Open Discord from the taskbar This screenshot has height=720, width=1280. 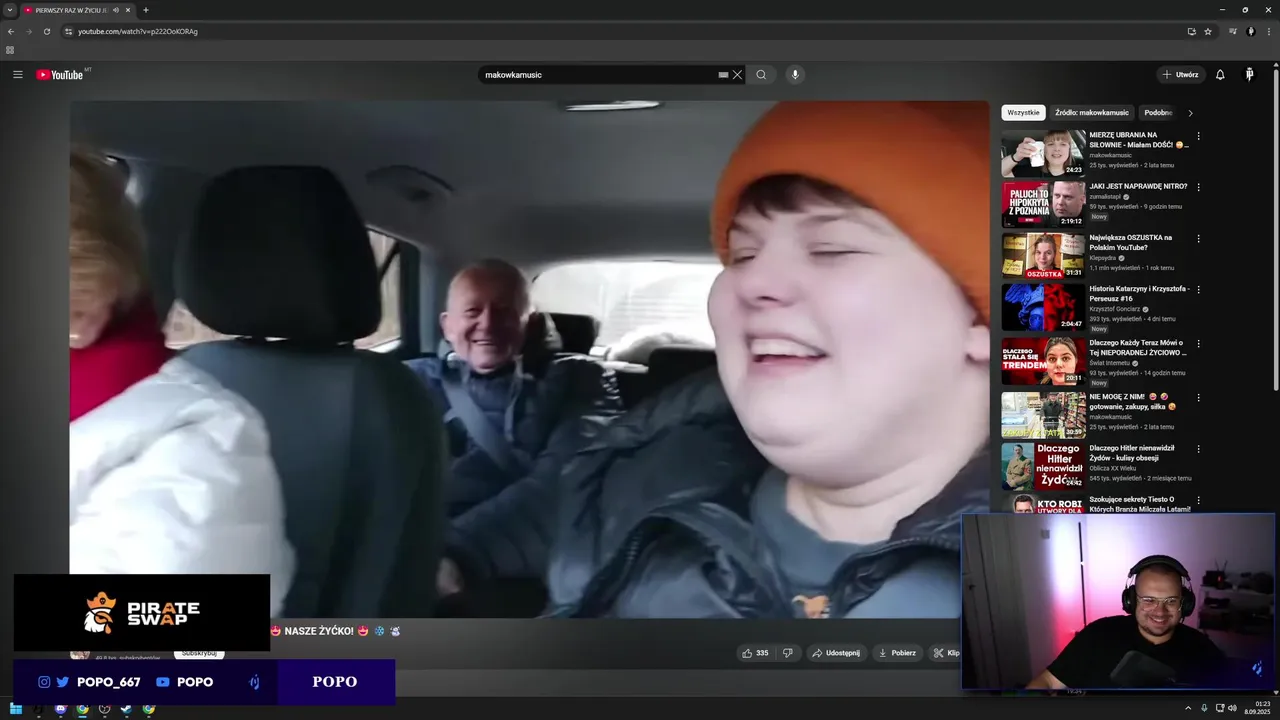click(60, 709)
